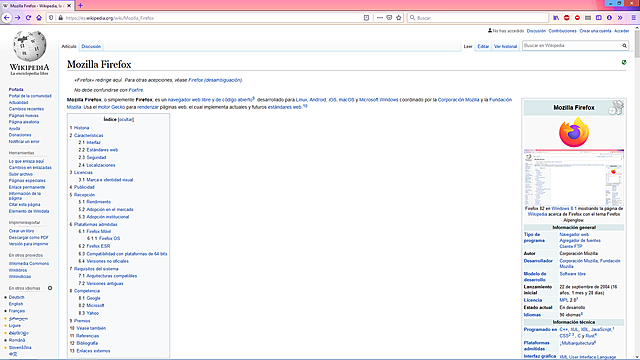This screenshot has height=360, width=640.
Task: Open the home page via Home icon
Action: tap(39, 18)
